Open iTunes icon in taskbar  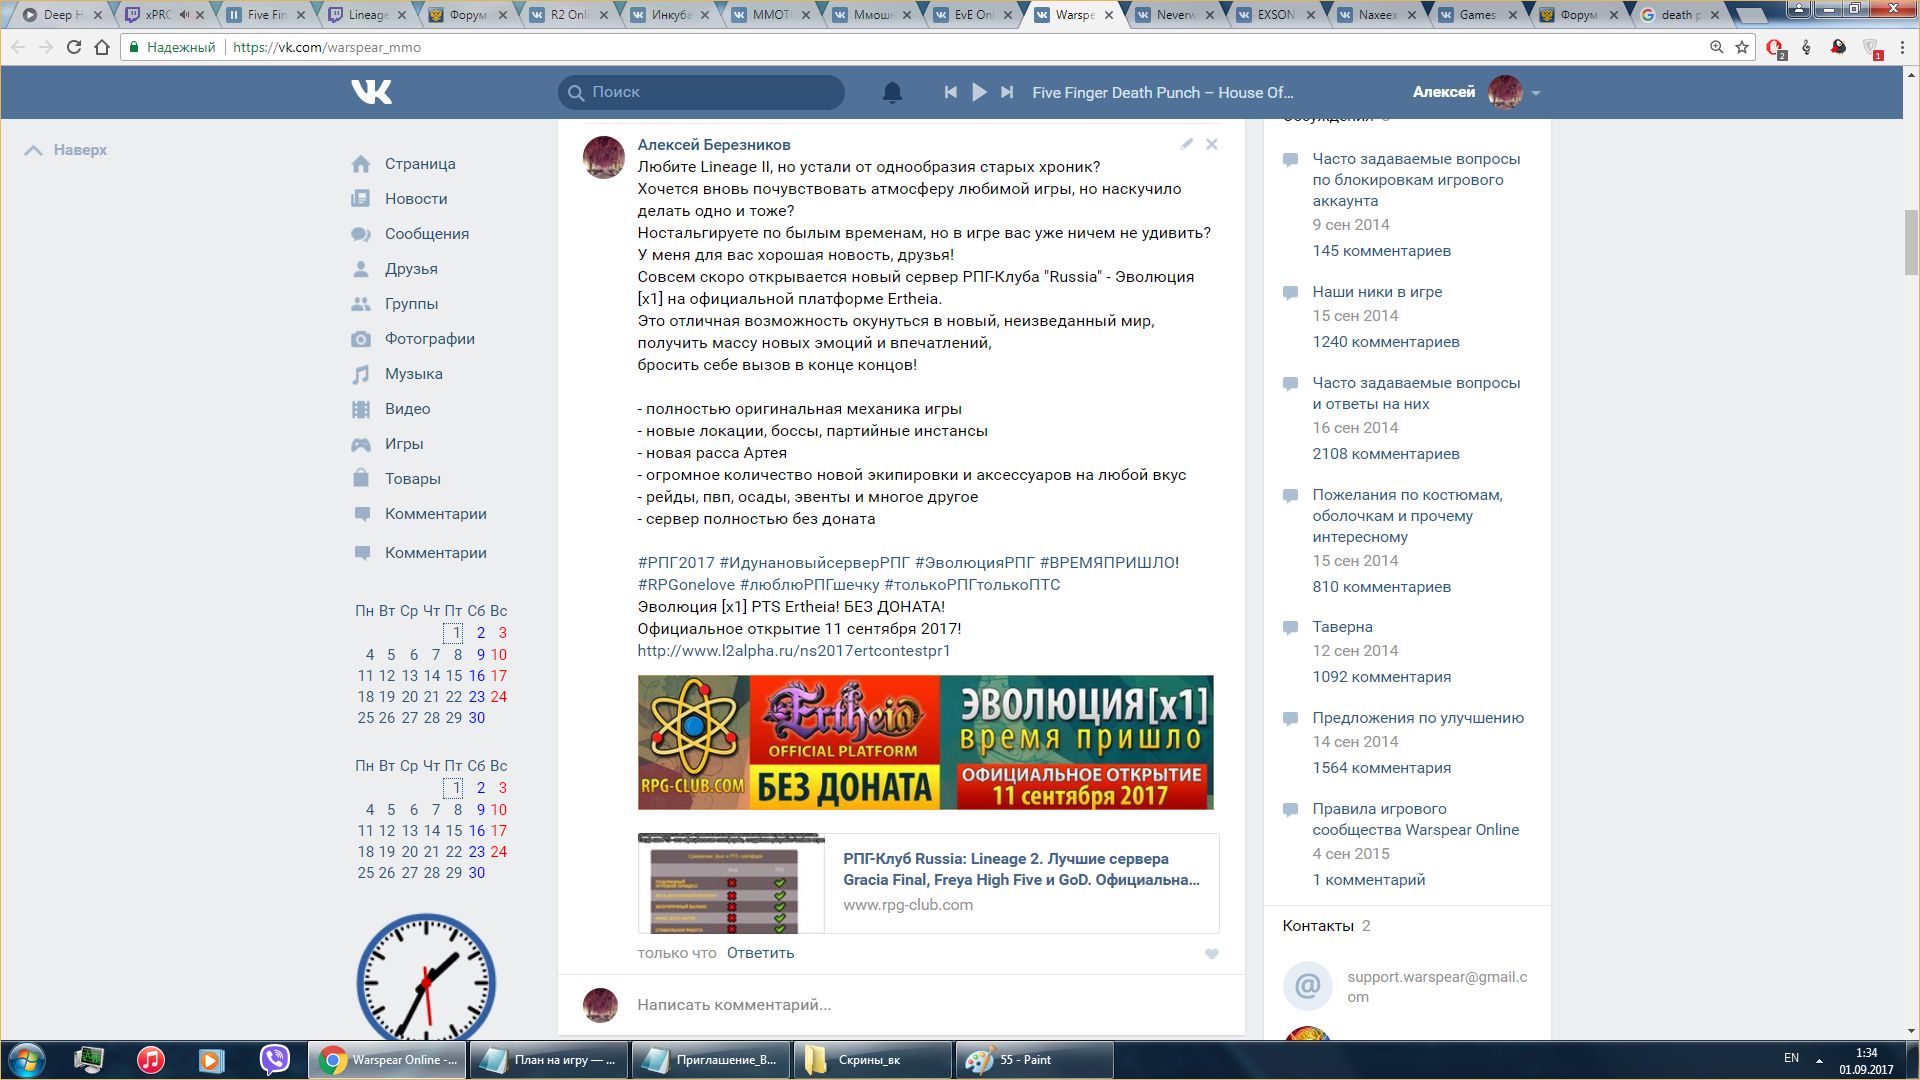(x=151, y=1059)
